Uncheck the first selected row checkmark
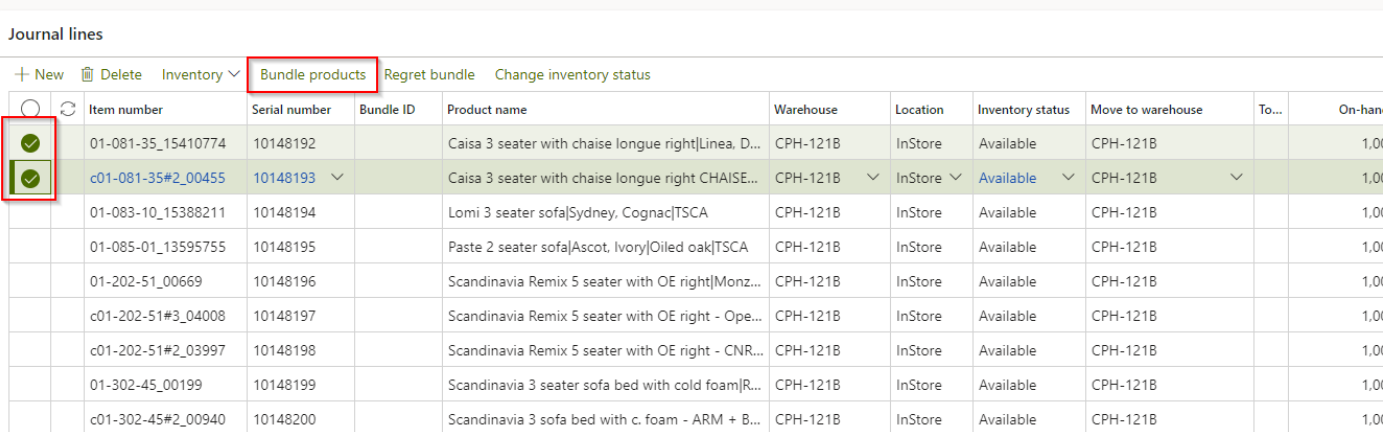 tap(30, 144)
